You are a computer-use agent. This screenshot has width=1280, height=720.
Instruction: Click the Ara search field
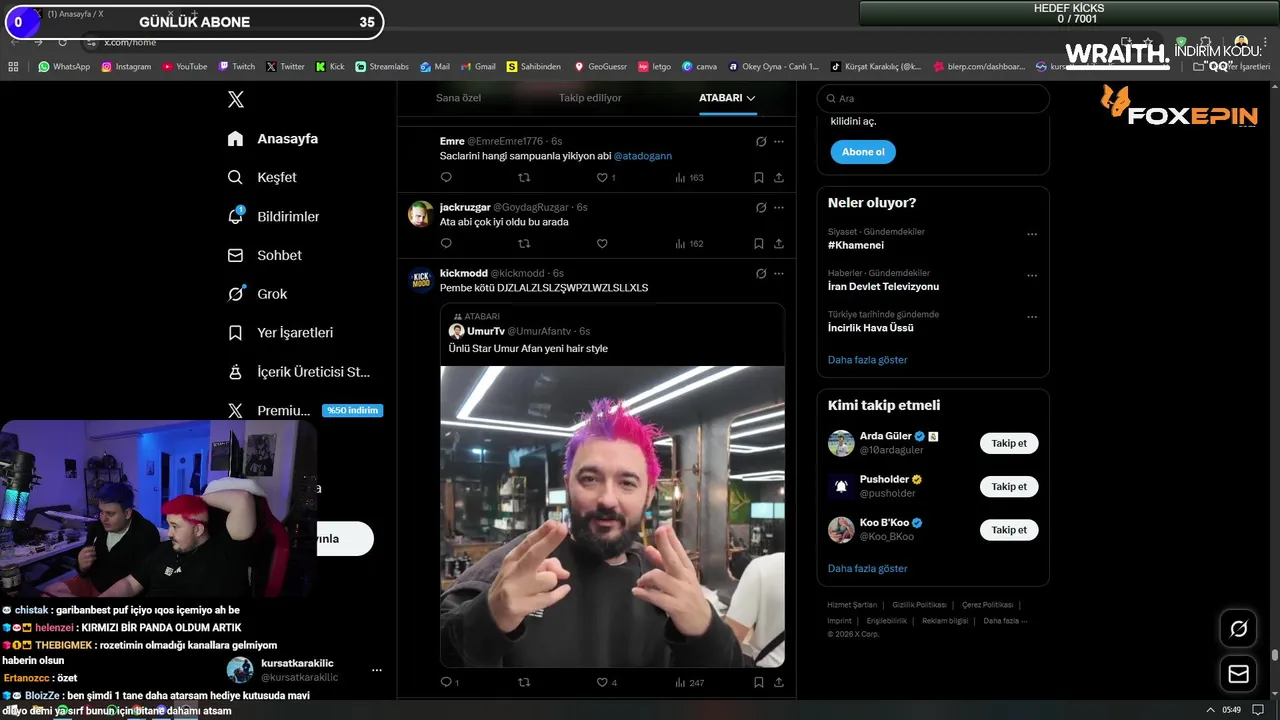tap(933, 99)
